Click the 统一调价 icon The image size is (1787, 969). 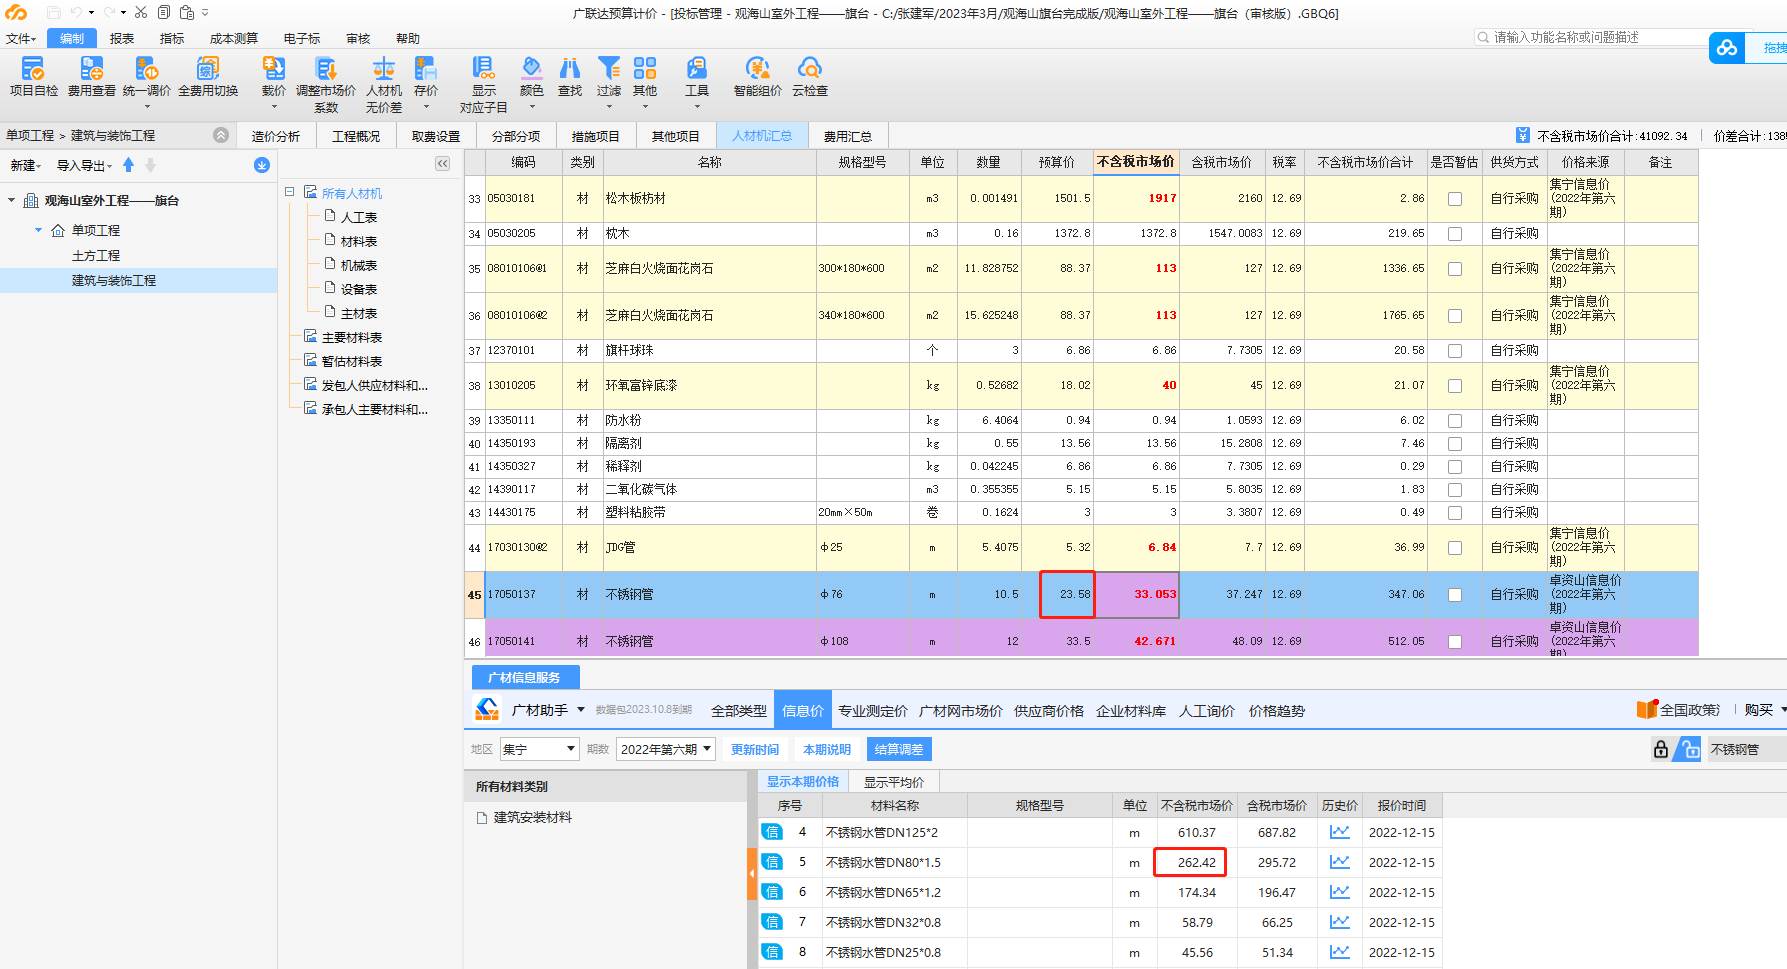click(x=147, y=69)
